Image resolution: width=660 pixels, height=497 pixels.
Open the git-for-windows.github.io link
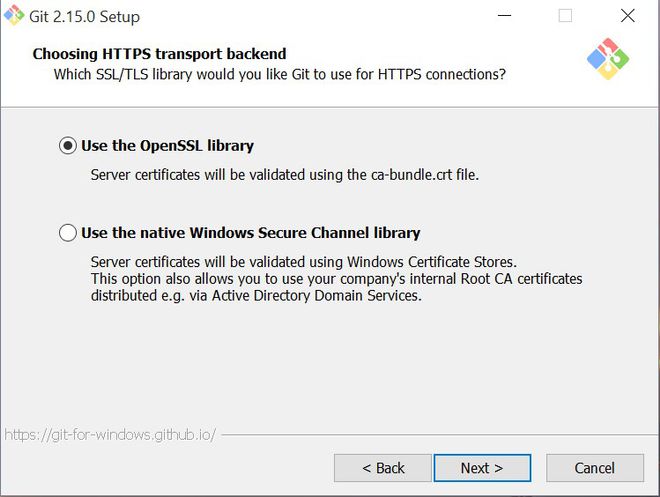tap(109, 435)
